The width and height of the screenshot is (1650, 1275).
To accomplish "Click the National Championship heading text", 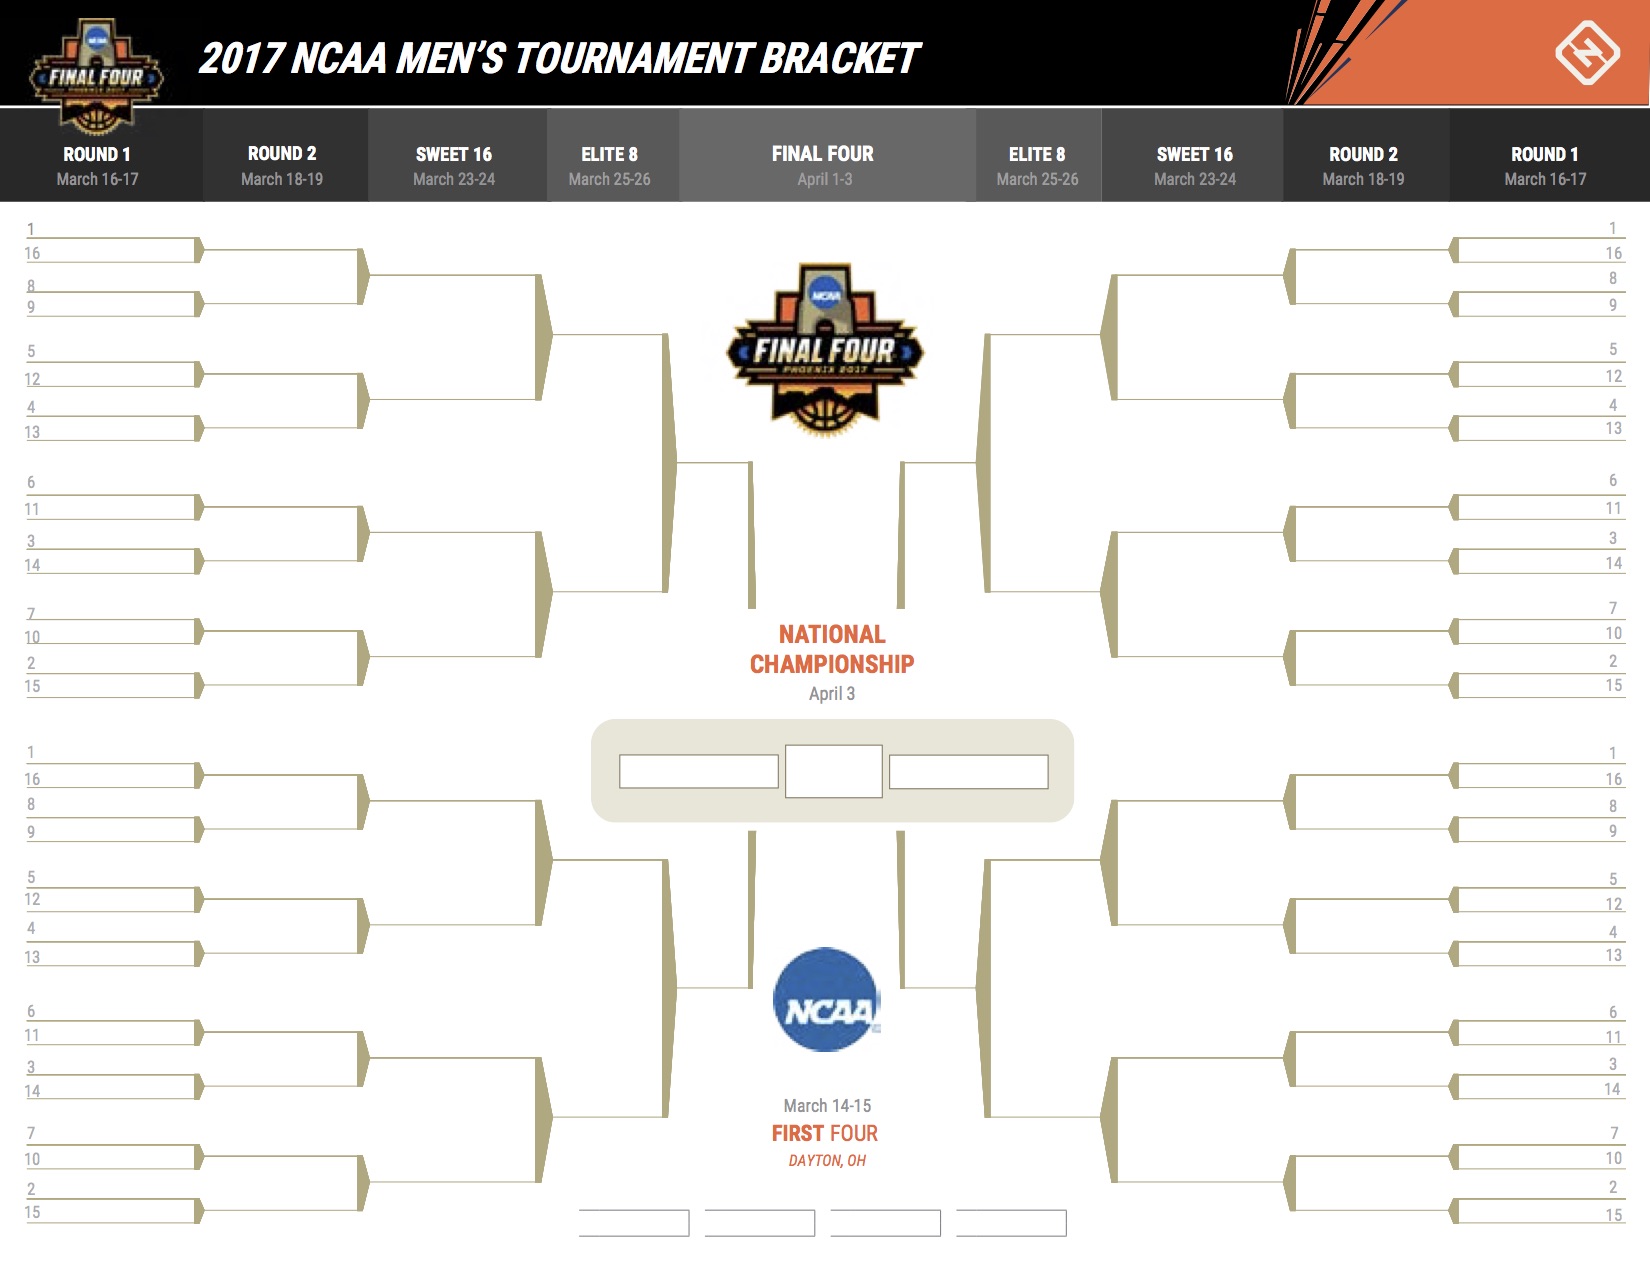I will pos(832,649).
